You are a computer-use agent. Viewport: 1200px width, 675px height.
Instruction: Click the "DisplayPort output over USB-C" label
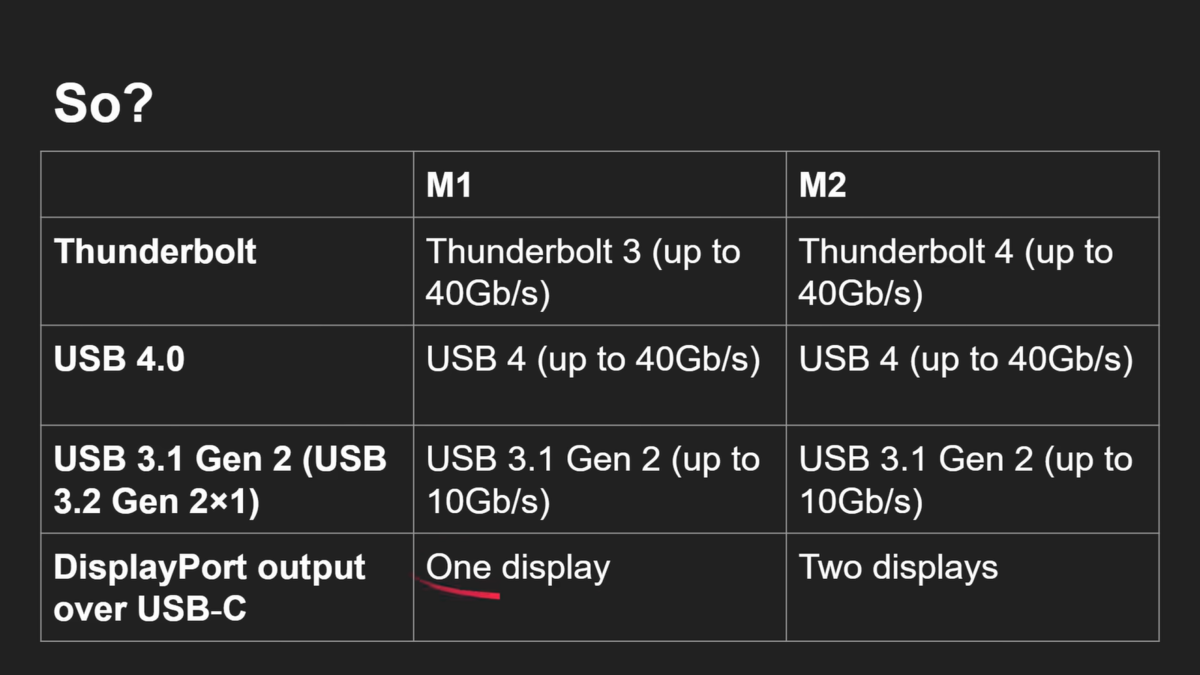210,588
